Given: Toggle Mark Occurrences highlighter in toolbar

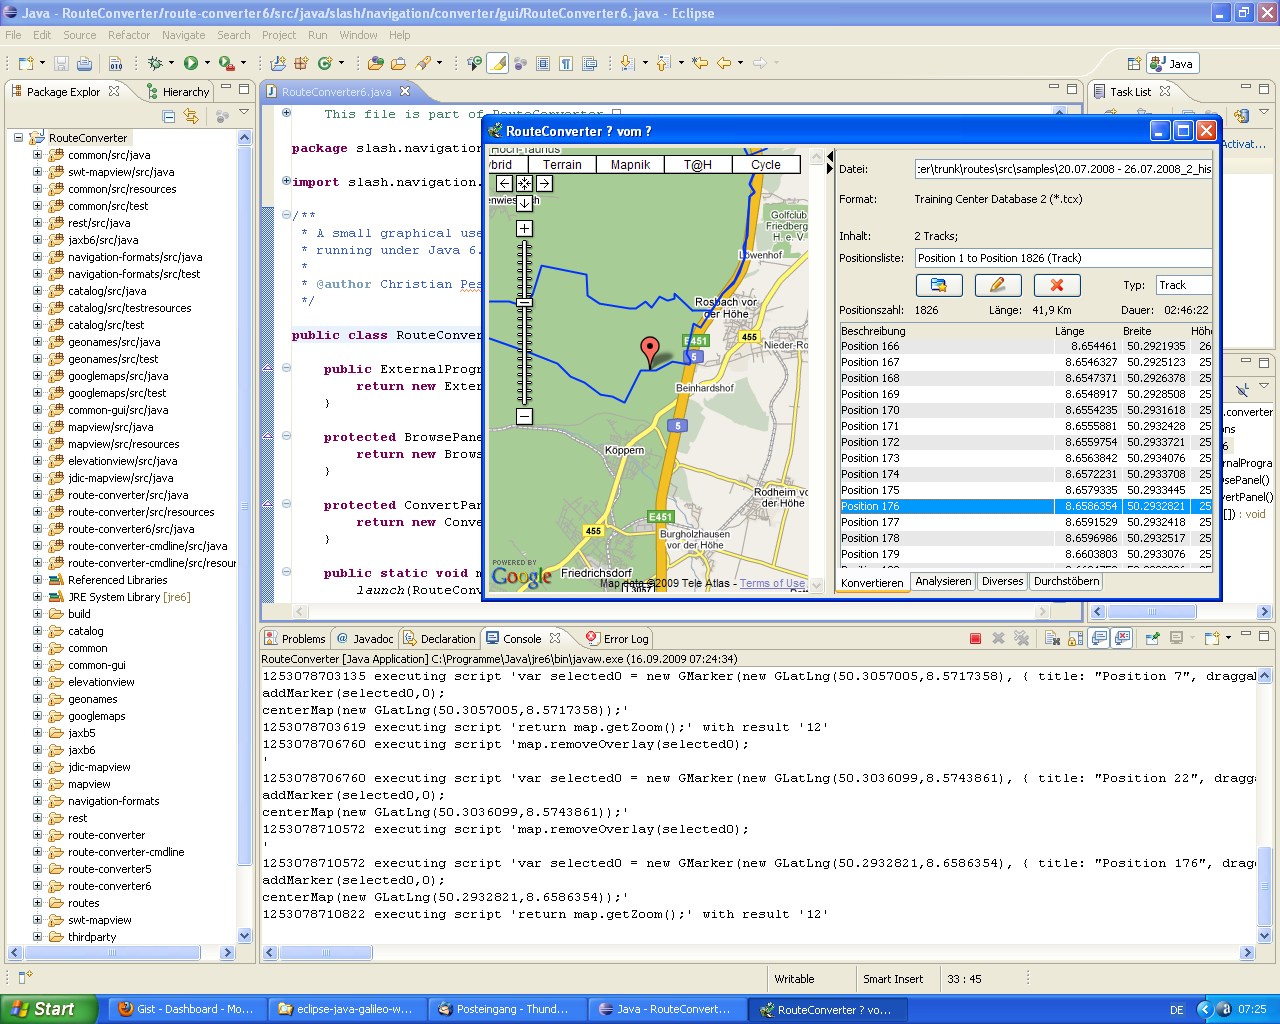Looking at the screenshot, I should (497, 63).
